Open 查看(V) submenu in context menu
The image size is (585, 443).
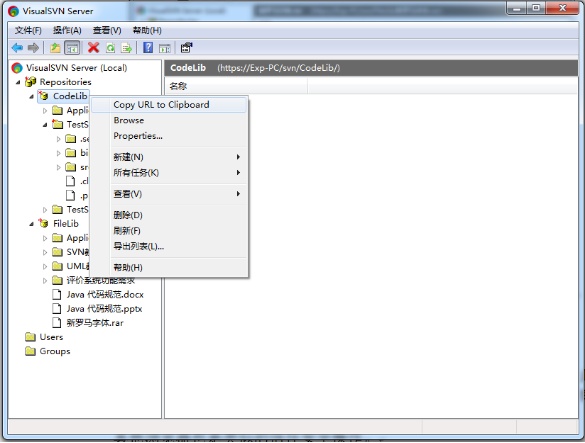pyautogui.click(x=169, y=194)
